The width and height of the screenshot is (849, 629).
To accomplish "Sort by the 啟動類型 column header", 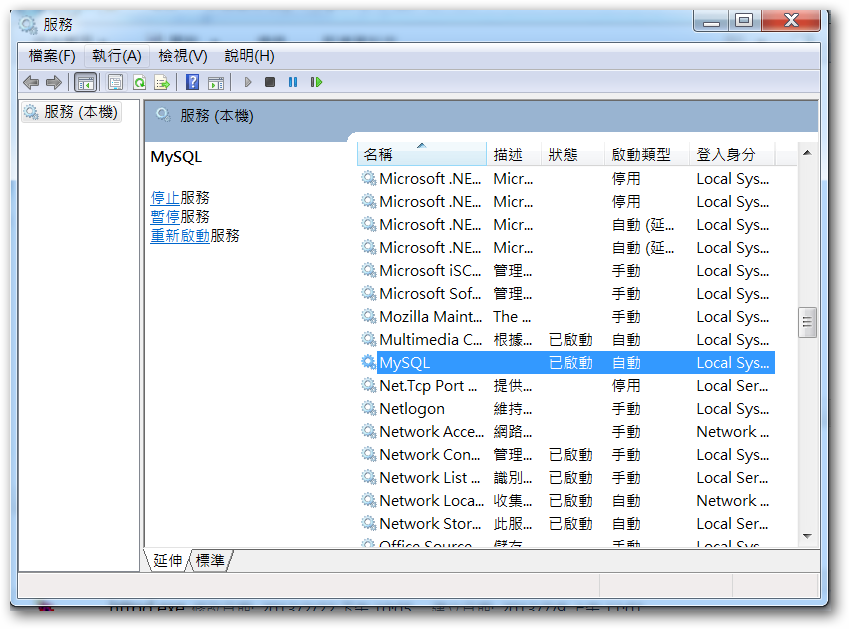I will 640,155.
